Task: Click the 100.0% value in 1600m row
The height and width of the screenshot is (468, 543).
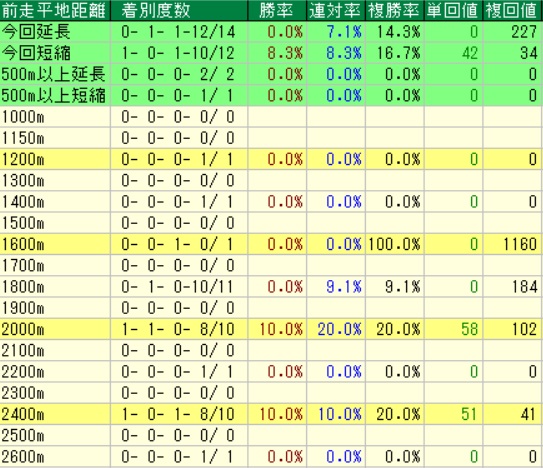Action: (x=394, y=245)
